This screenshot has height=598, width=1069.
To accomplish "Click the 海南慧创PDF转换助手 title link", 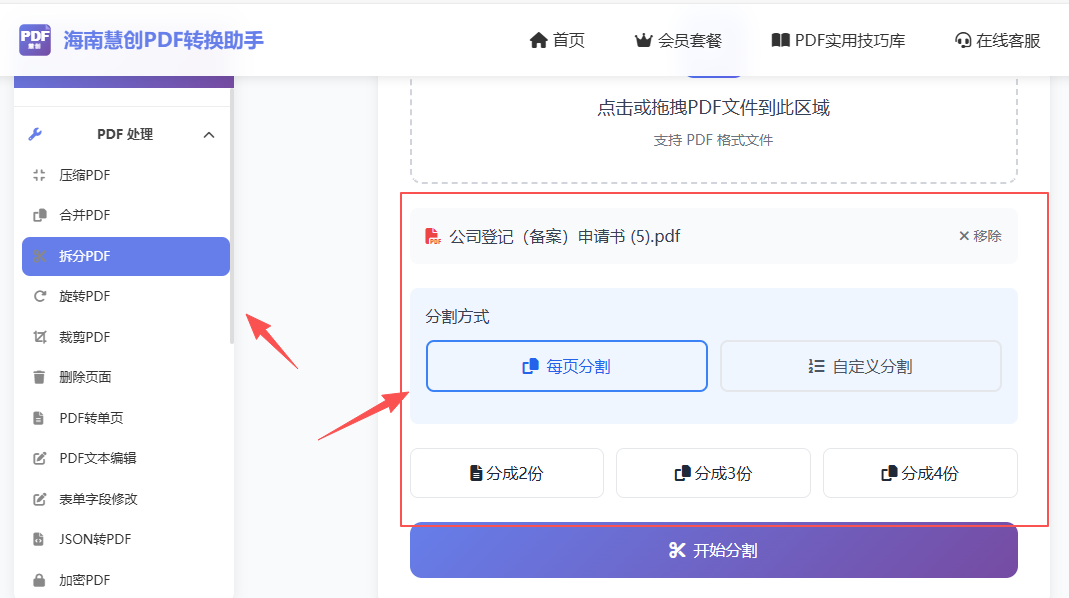I will [164, 40].
